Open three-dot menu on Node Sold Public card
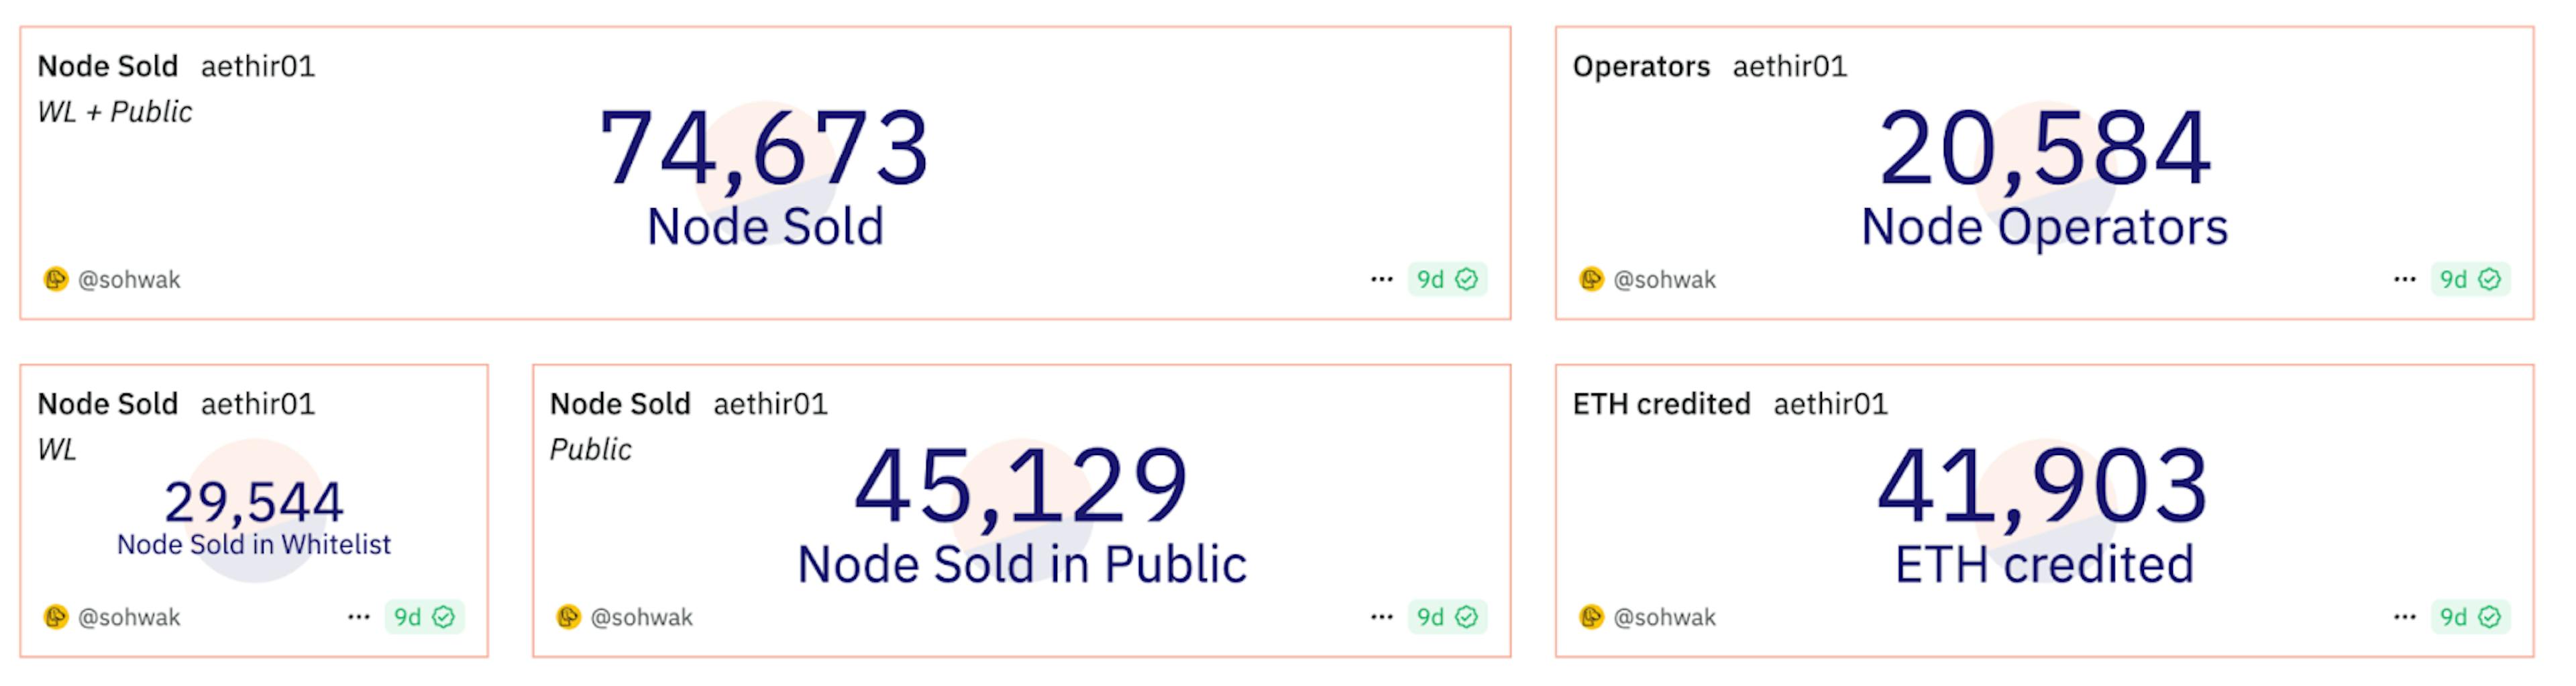2576x686 pixels. click(1381, 617)
